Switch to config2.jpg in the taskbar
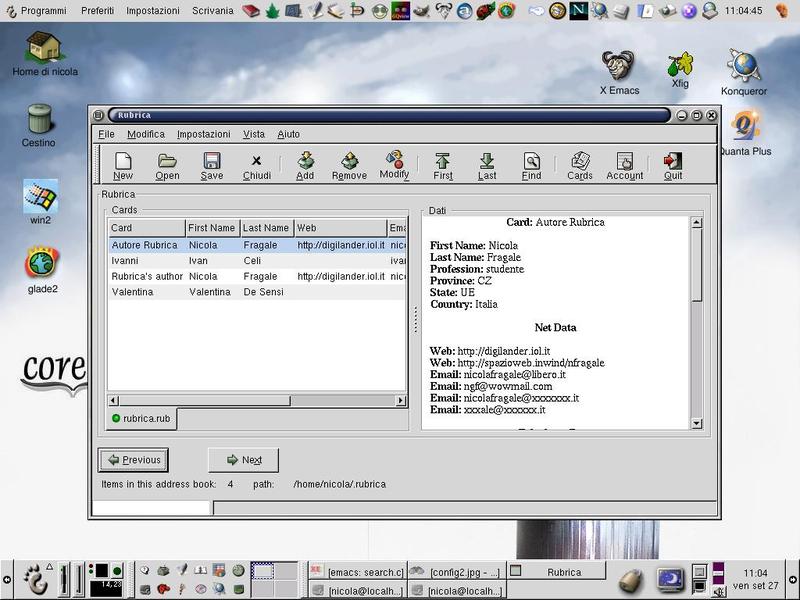Screen dimensions: 800x600 pos(457,572)
